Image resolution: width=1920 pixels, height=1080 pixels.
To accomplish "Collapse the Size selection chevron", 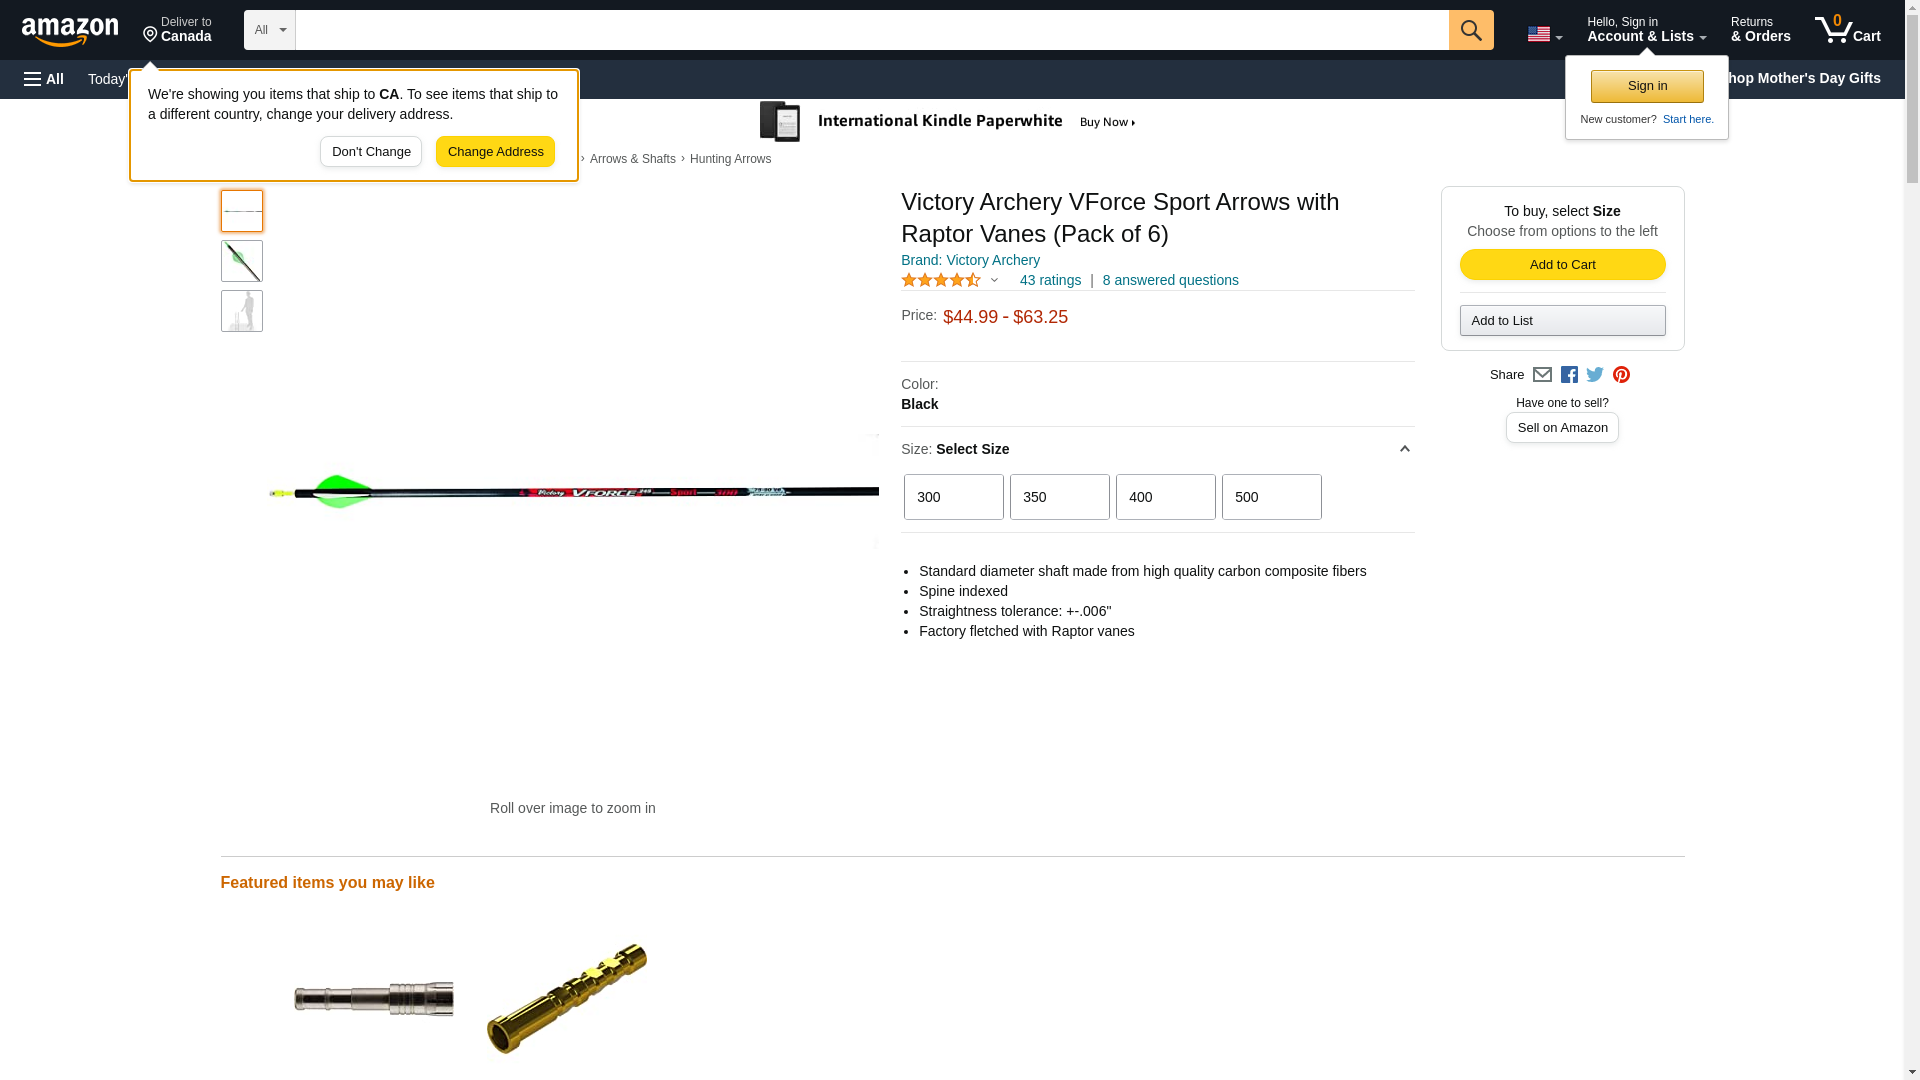I will pyautogui.click(x=1404, y=449).
